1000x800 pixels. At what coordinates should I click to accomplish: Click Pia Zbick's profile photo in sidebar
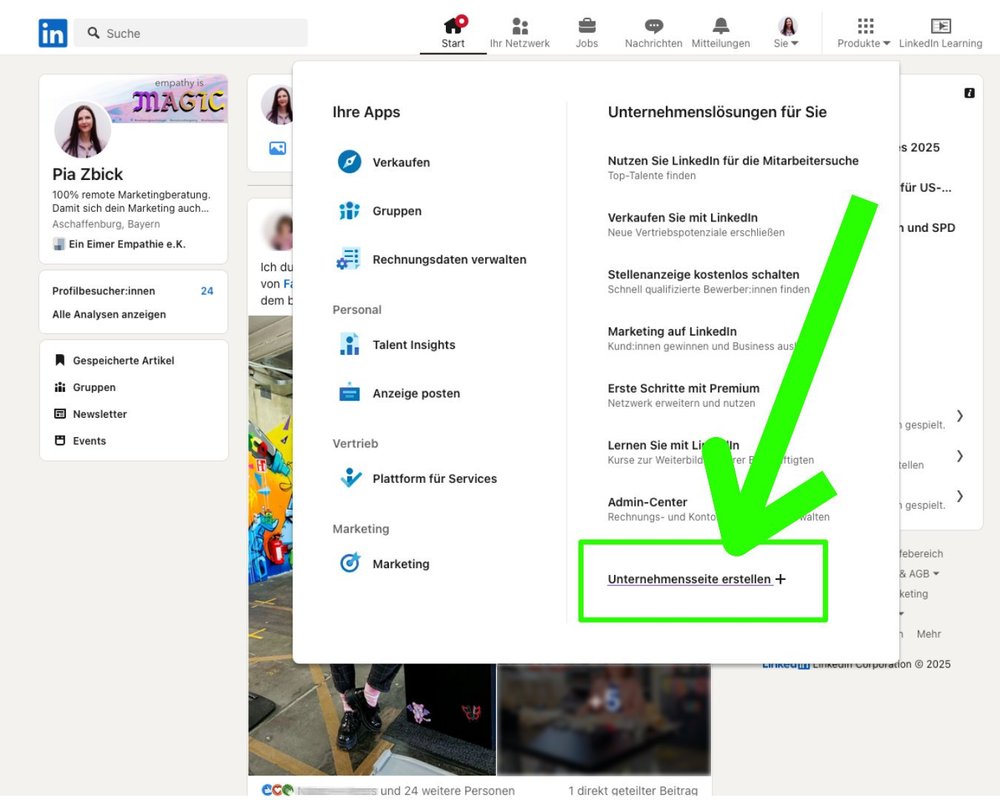pyautogui.click(x=82, y=130)
